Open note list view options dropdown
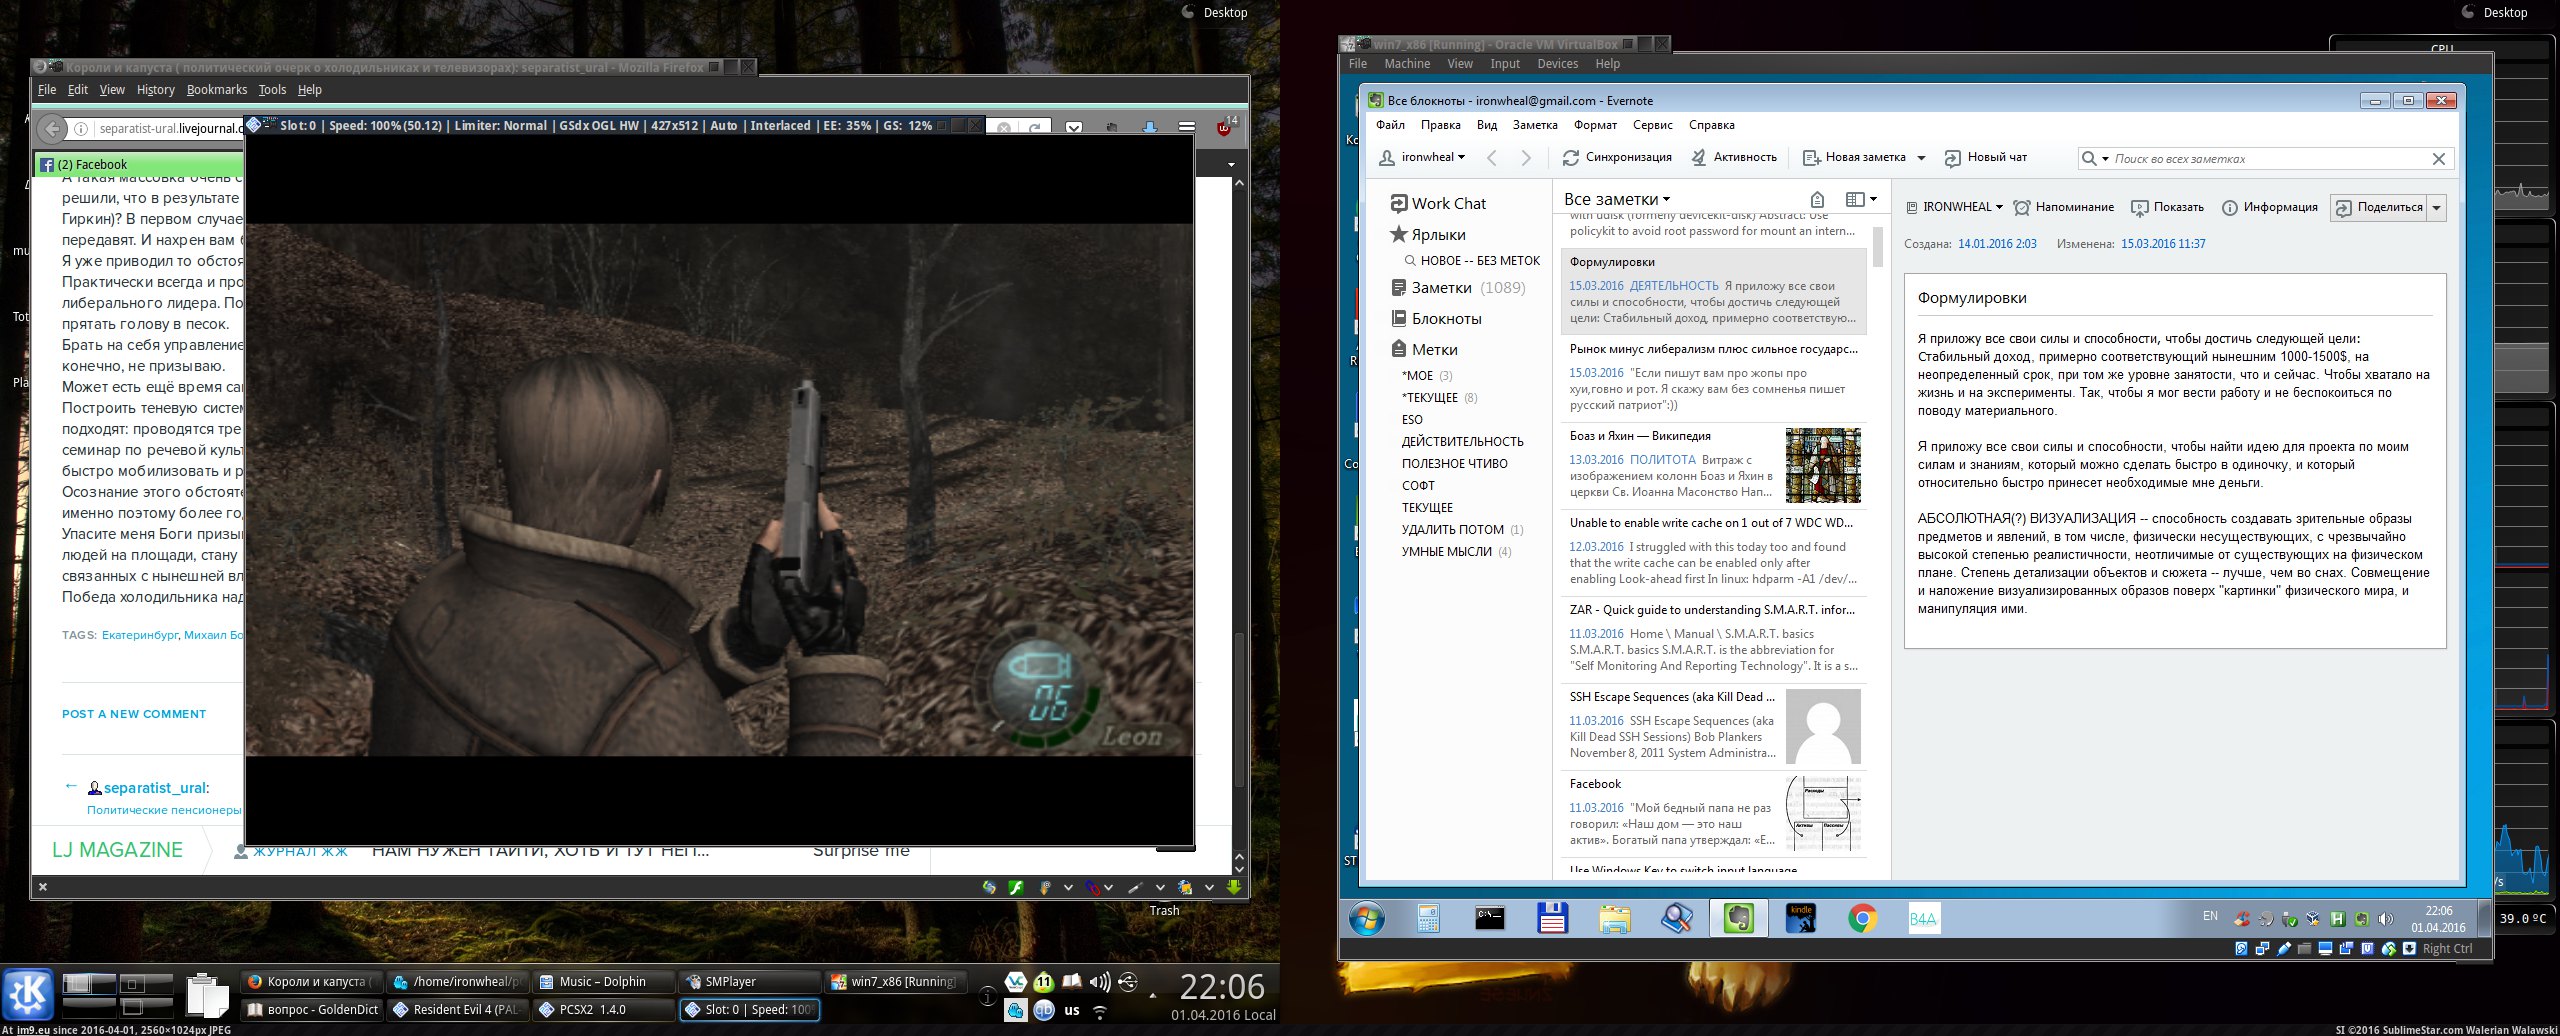This screenshot has width=2560, height=1036. (1861, 200)
